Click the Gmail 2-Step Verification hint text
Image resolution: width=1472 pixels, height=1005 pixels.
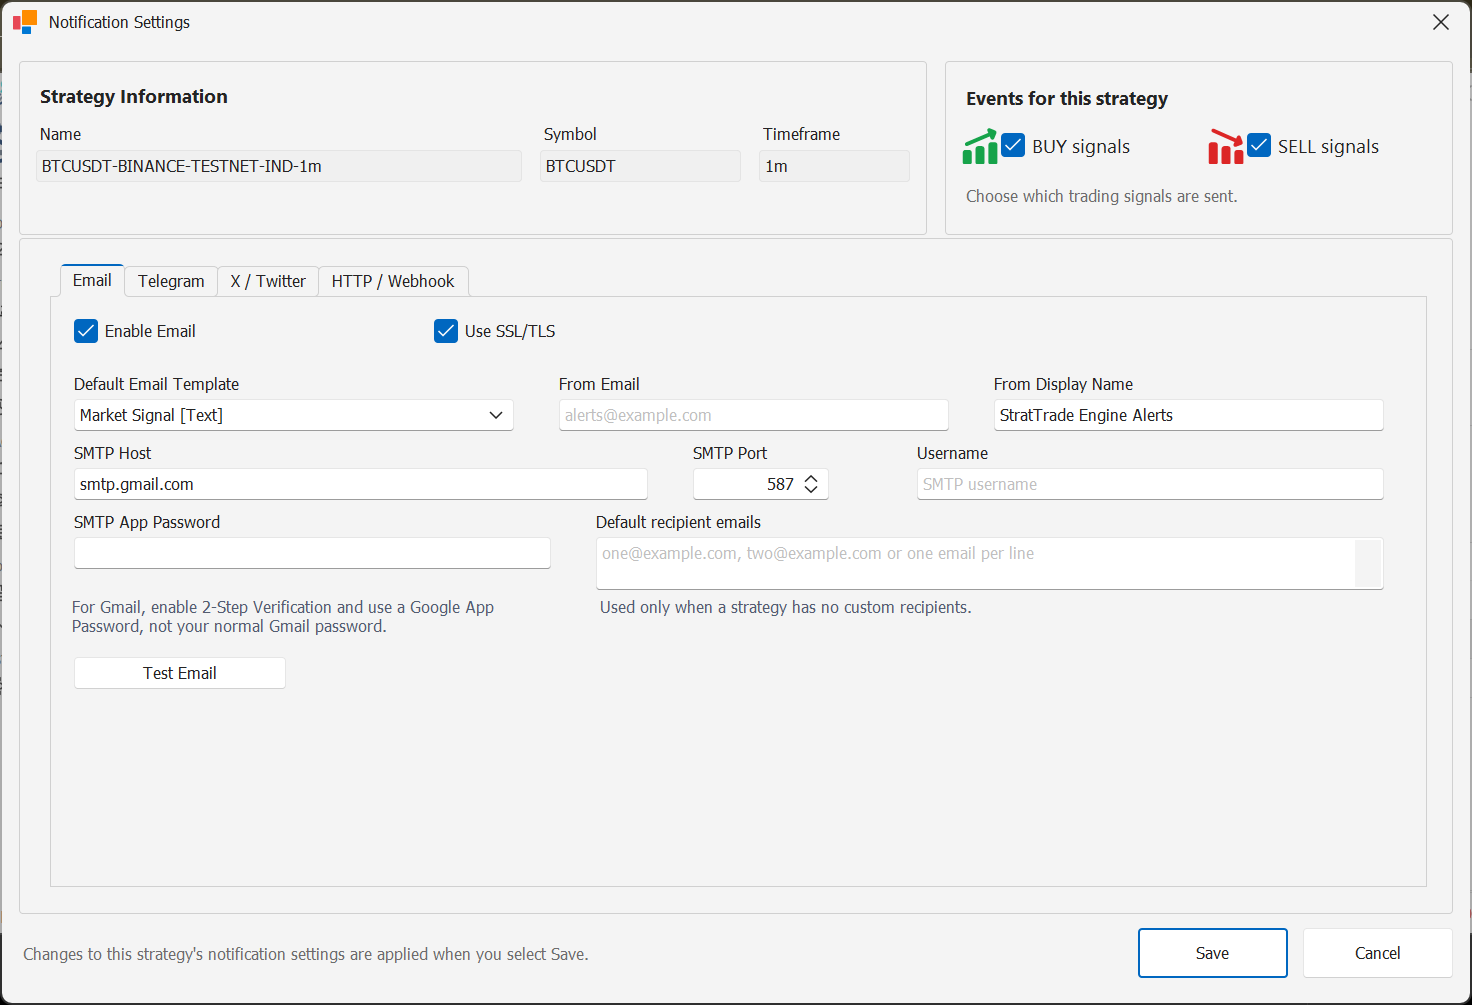[283, 617]
